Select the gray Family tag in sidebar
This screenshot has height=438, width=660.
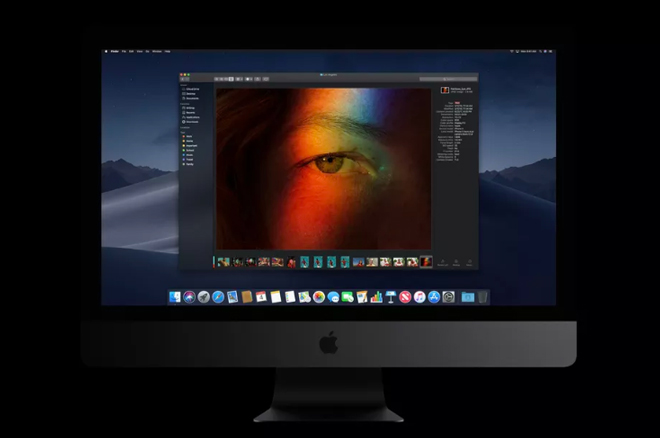[188, 164]
